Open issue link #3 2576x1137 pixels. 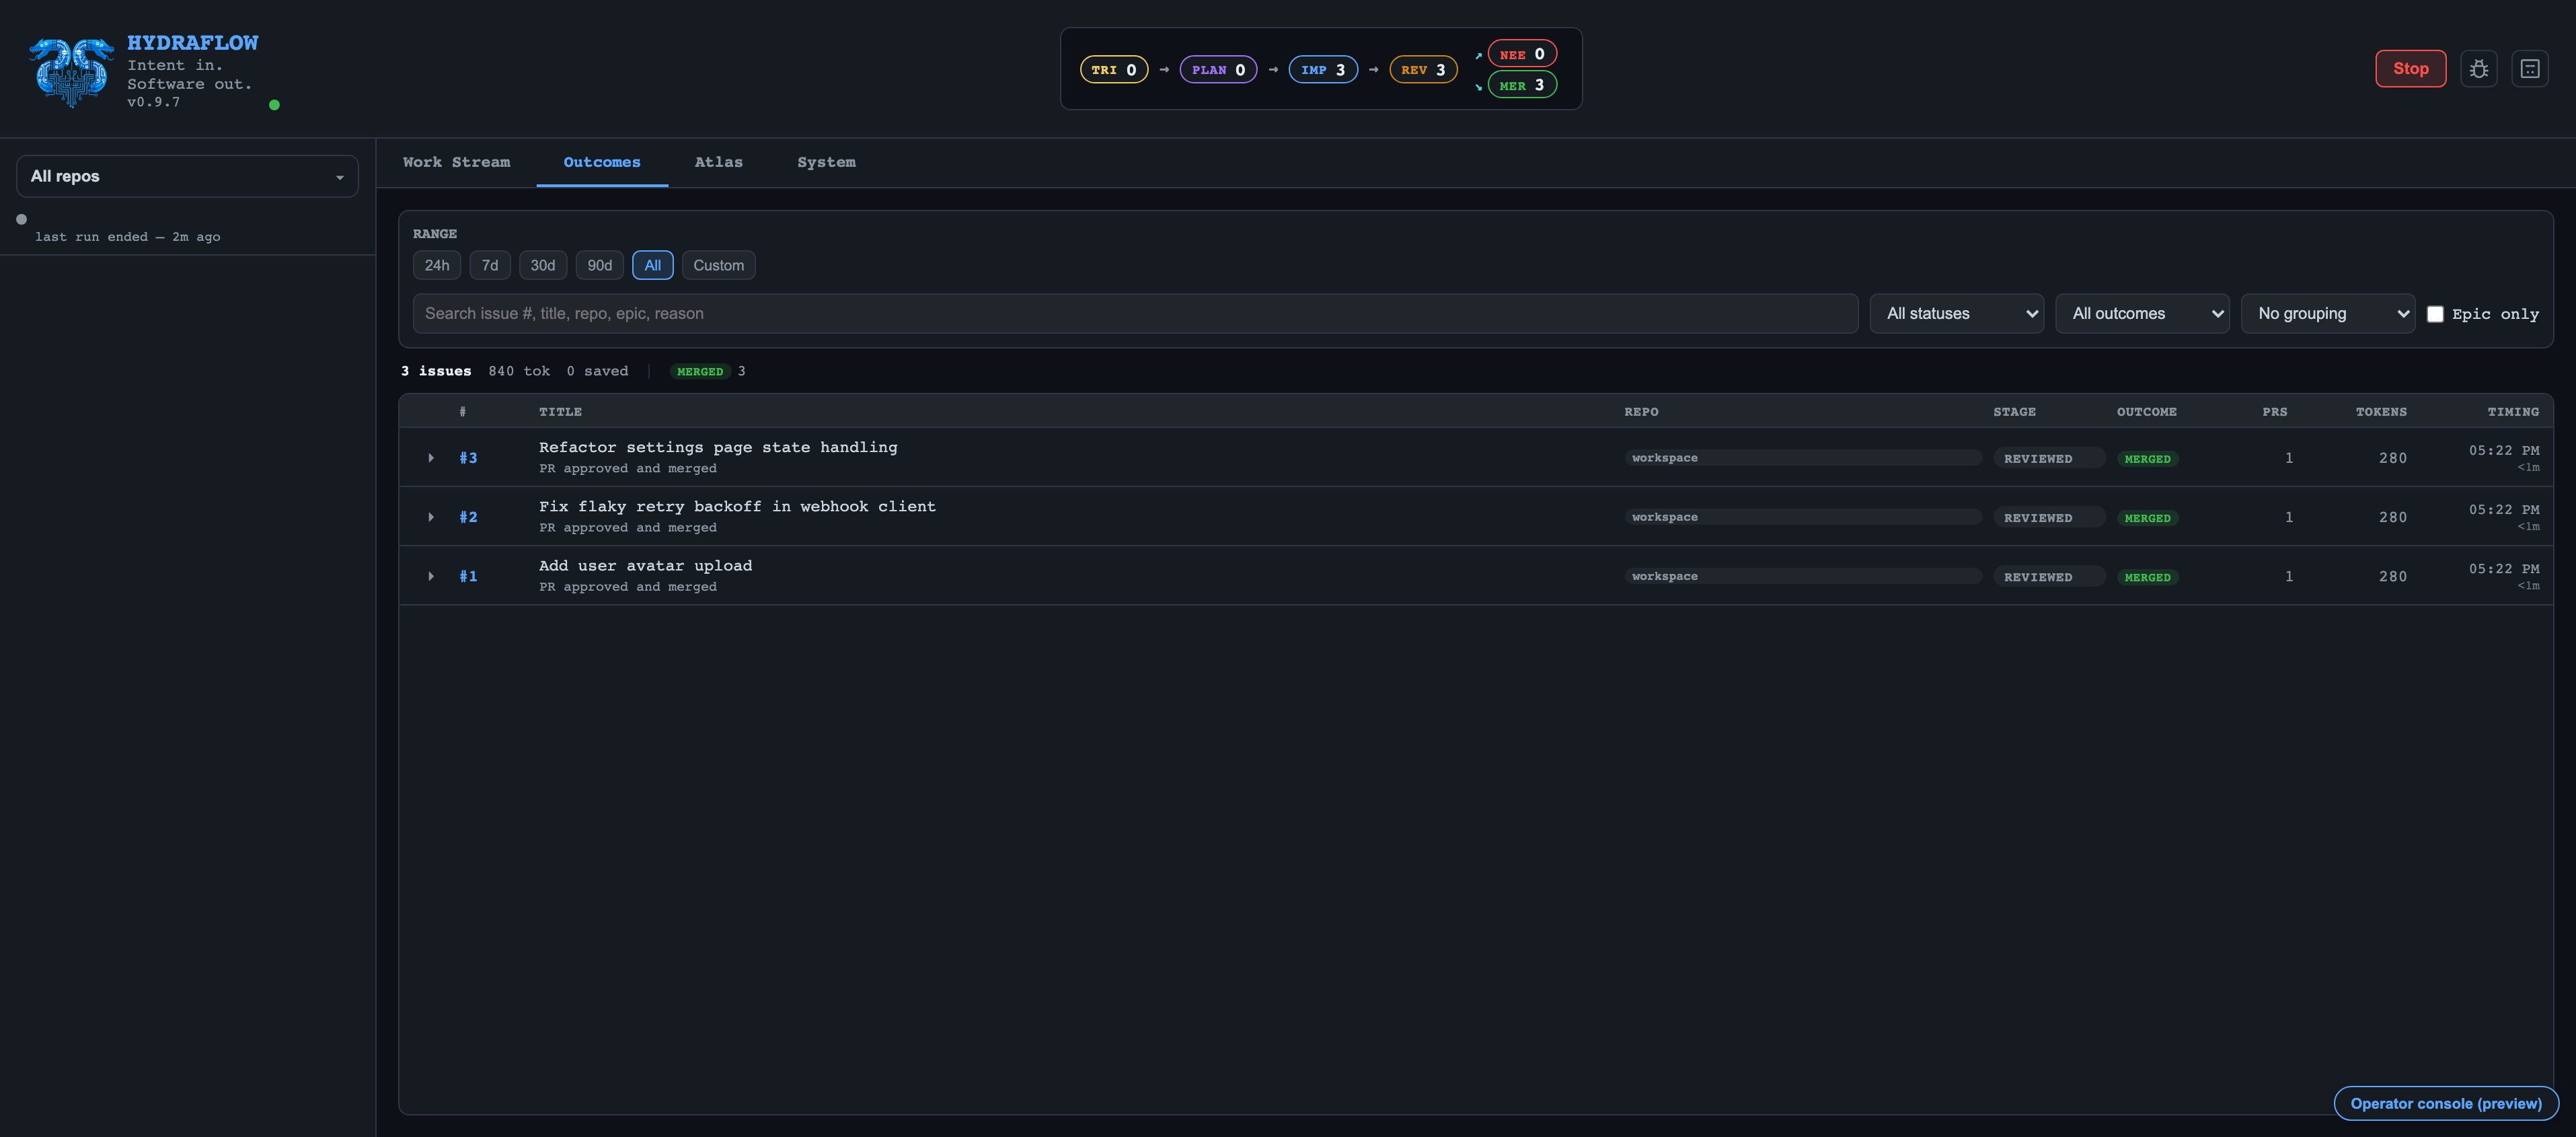(x=468, y=458)
